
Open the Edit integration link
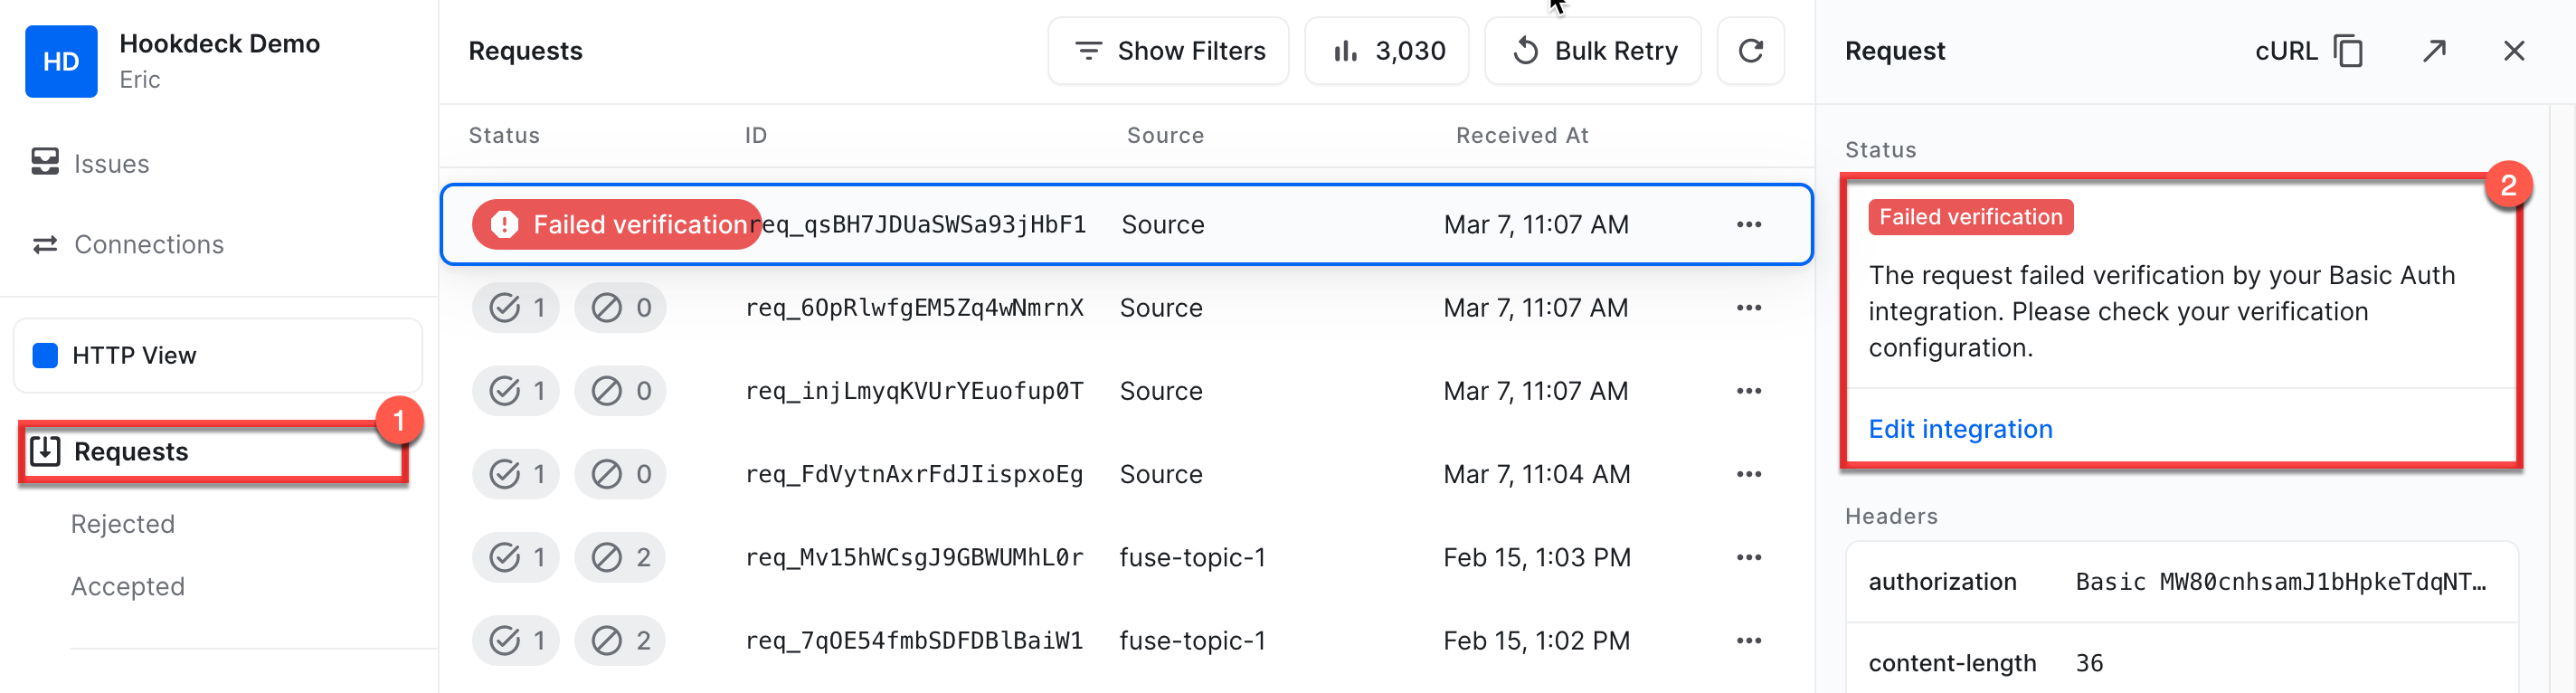[x=1960, y=429]
